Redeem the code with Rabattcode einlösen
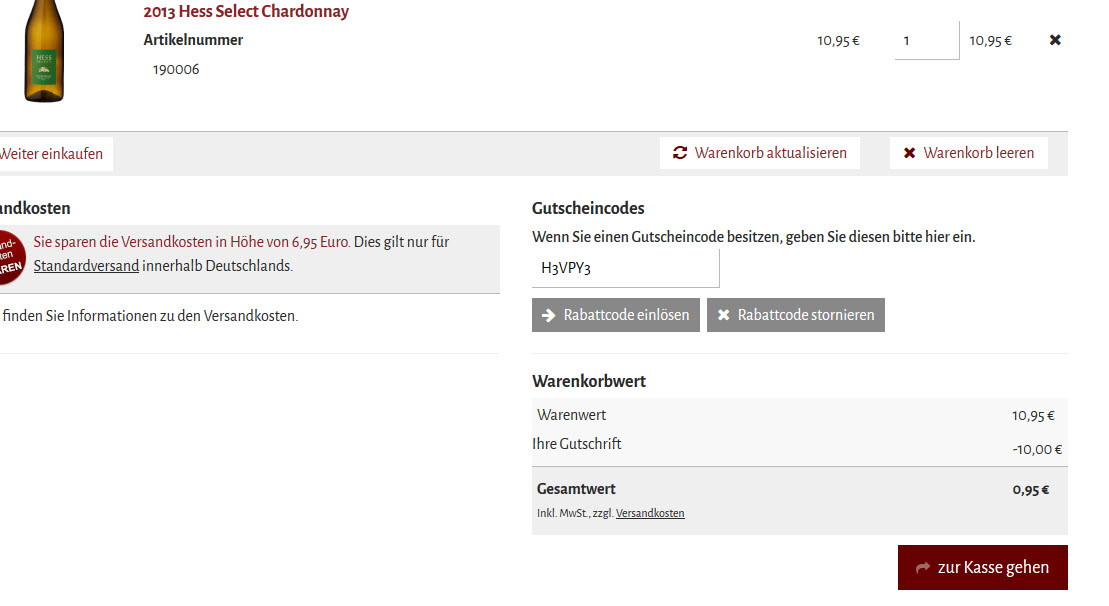Image resolution: width=1109 pixels, height=606 pixels. tap(615, 315)
